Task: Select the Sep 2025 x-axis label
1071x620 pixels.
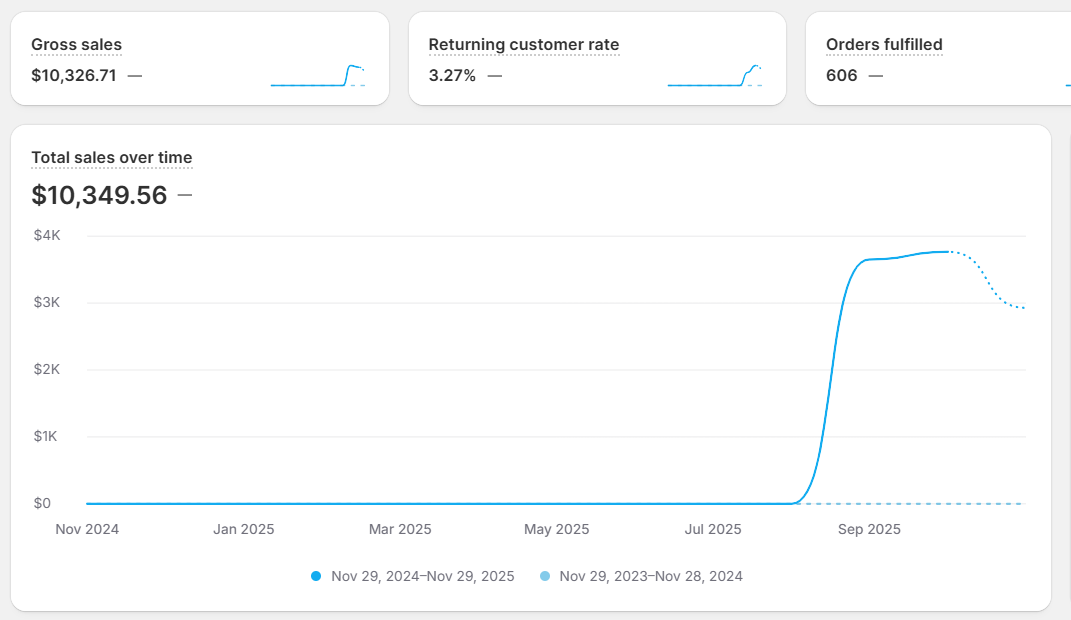Action: pyautogui.click(x=869, y=529)
